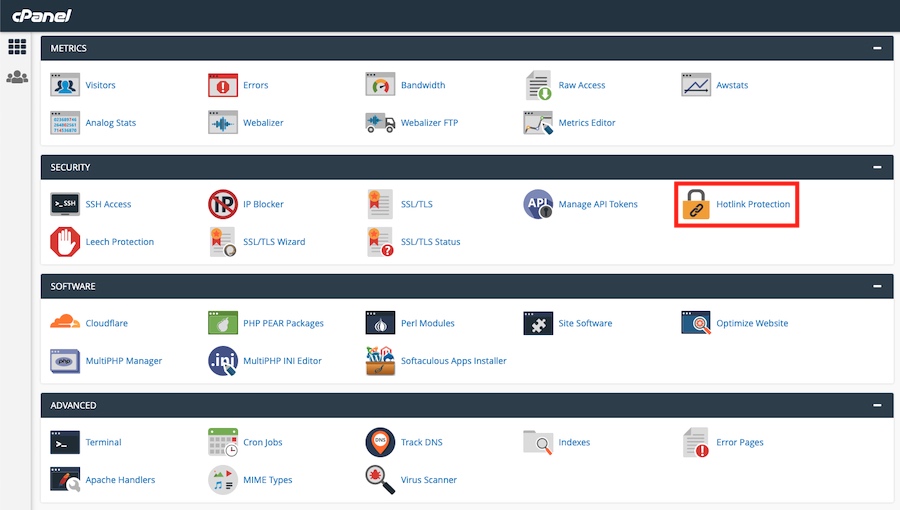Image resolution: width=900 pixels, height=510 pixels.
Task: Open the MultiPHP Manager link
Action: point(124,361)
